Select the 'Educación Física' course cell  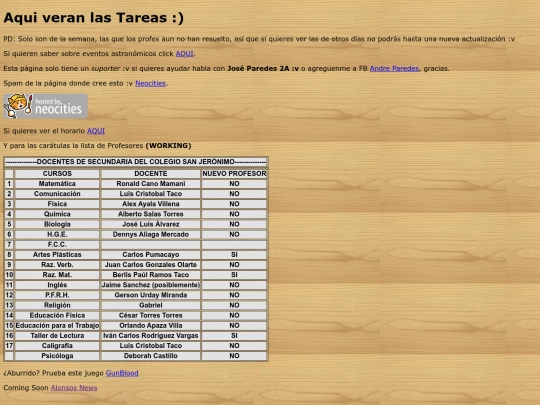click(57, 315)
